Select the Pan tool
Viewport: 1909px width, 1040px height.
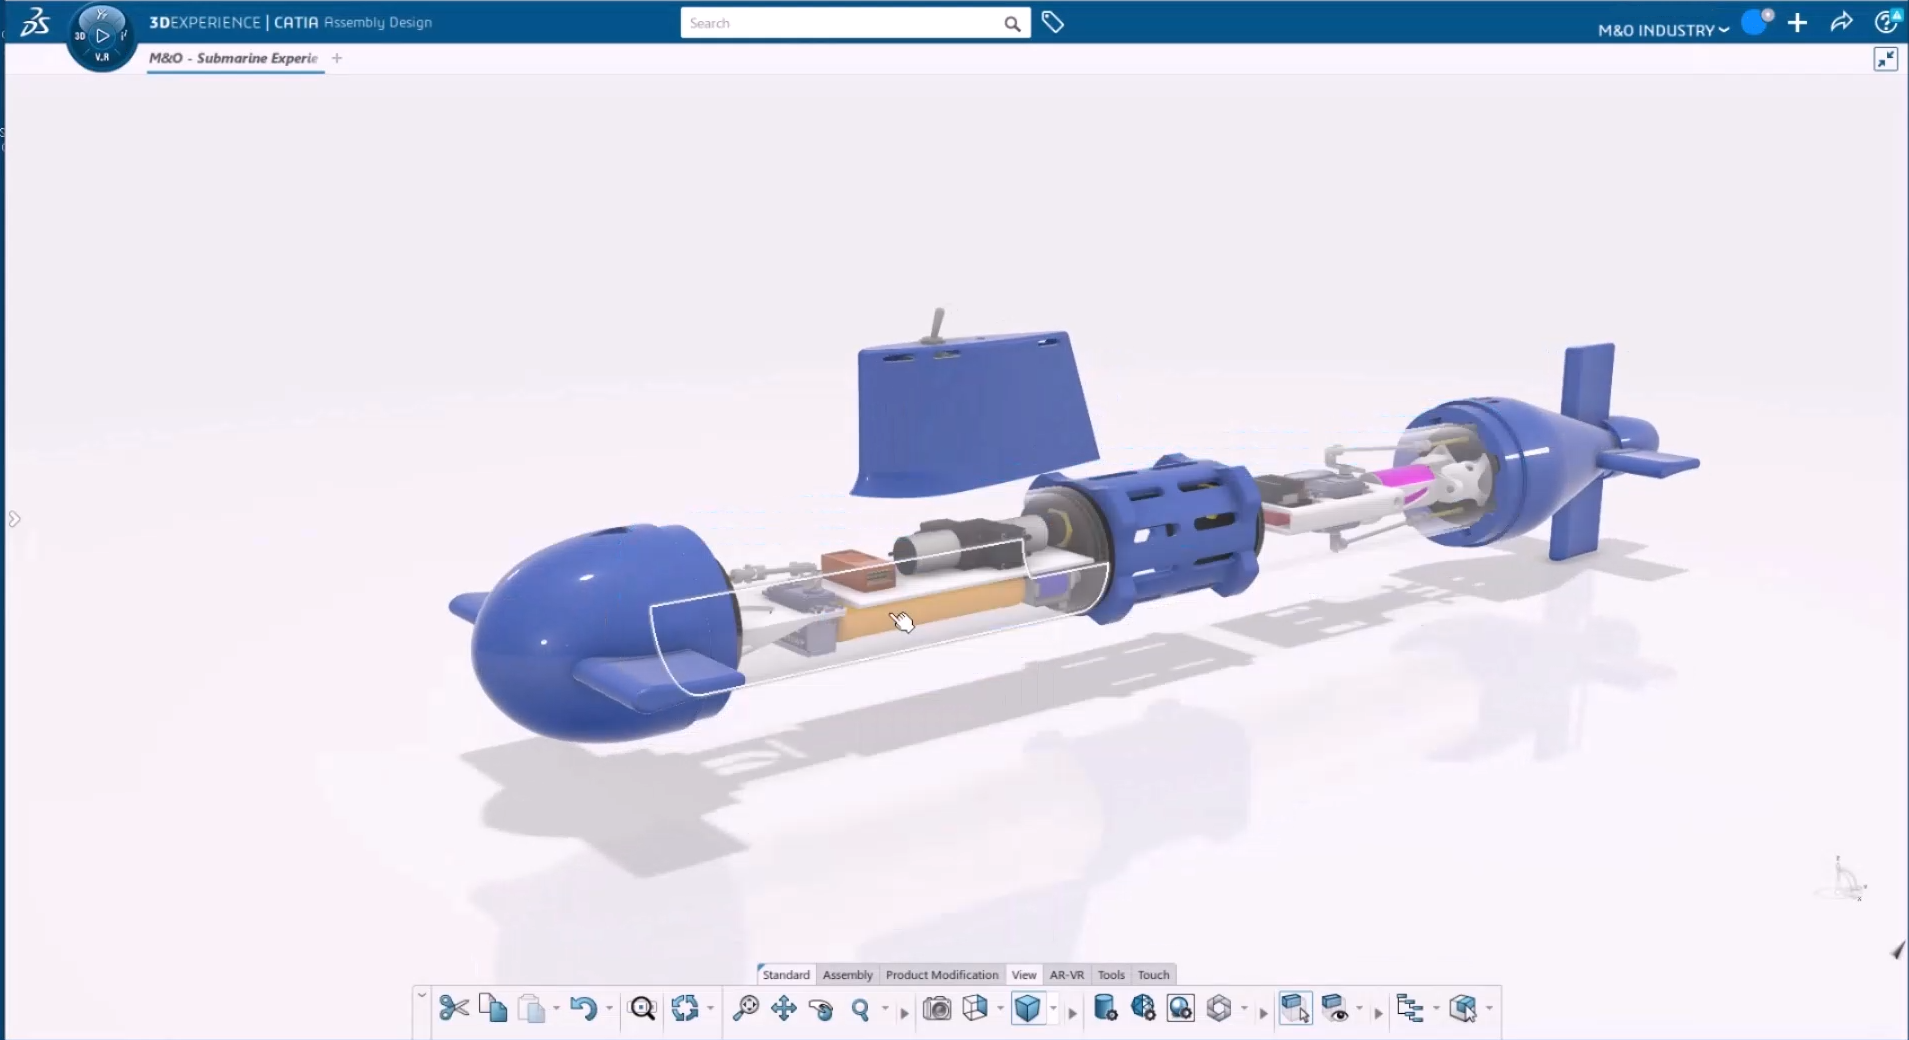(x=783, y=1010)
